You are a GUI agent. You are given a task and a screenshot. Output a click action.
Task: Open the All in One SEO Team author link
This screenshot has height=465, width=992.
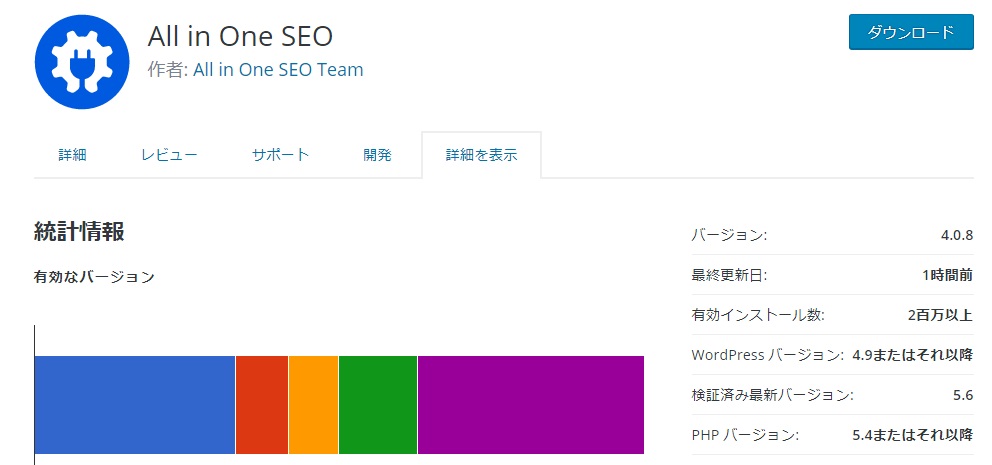coord(278,70)
